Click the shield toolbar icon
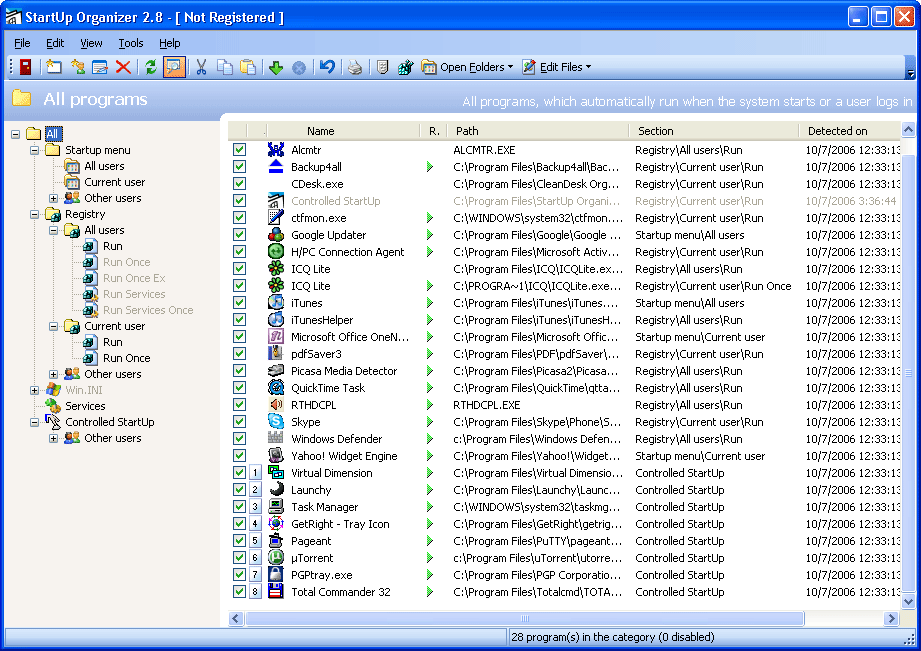This screenshot has width=921, height=651. 382,67
